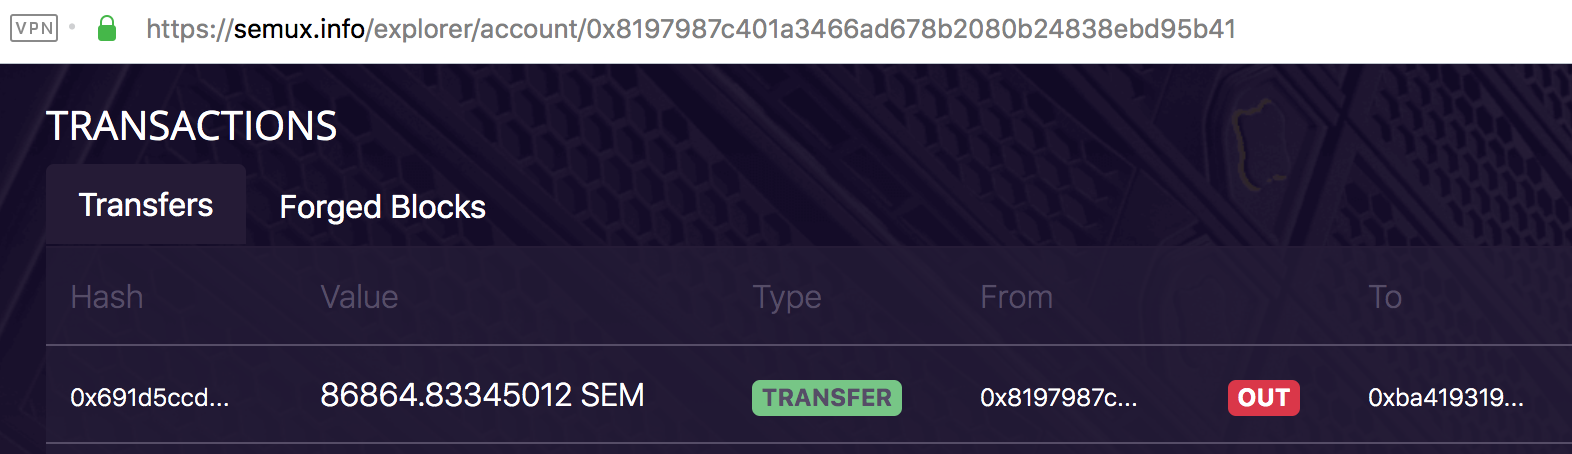Click the green secure lock icon
The width and height of the screenshot is (1572, 454).
(x=107, y=28)
